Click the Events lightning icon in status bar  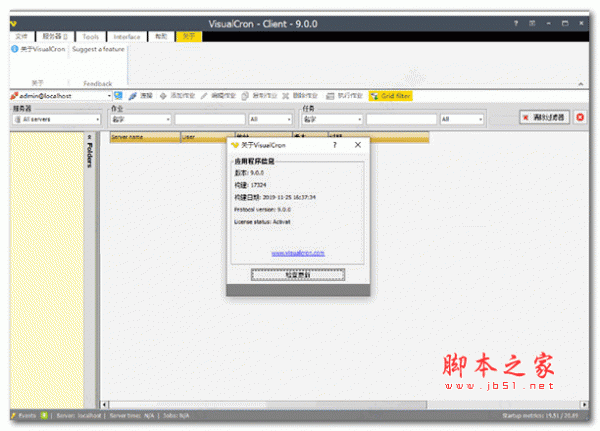click(x=13, y=416)
